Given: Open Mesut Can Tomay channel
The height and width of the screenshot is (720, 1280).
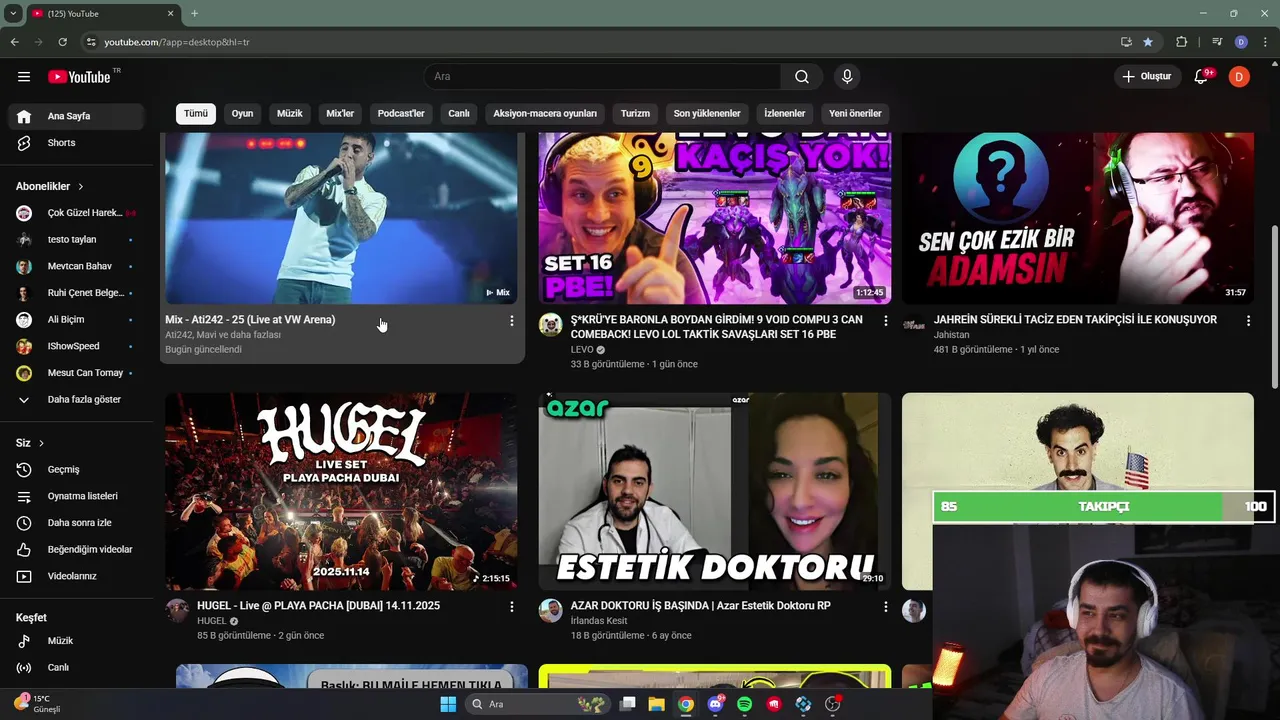Looking at the screenshot, I should (x=76, y=373).
